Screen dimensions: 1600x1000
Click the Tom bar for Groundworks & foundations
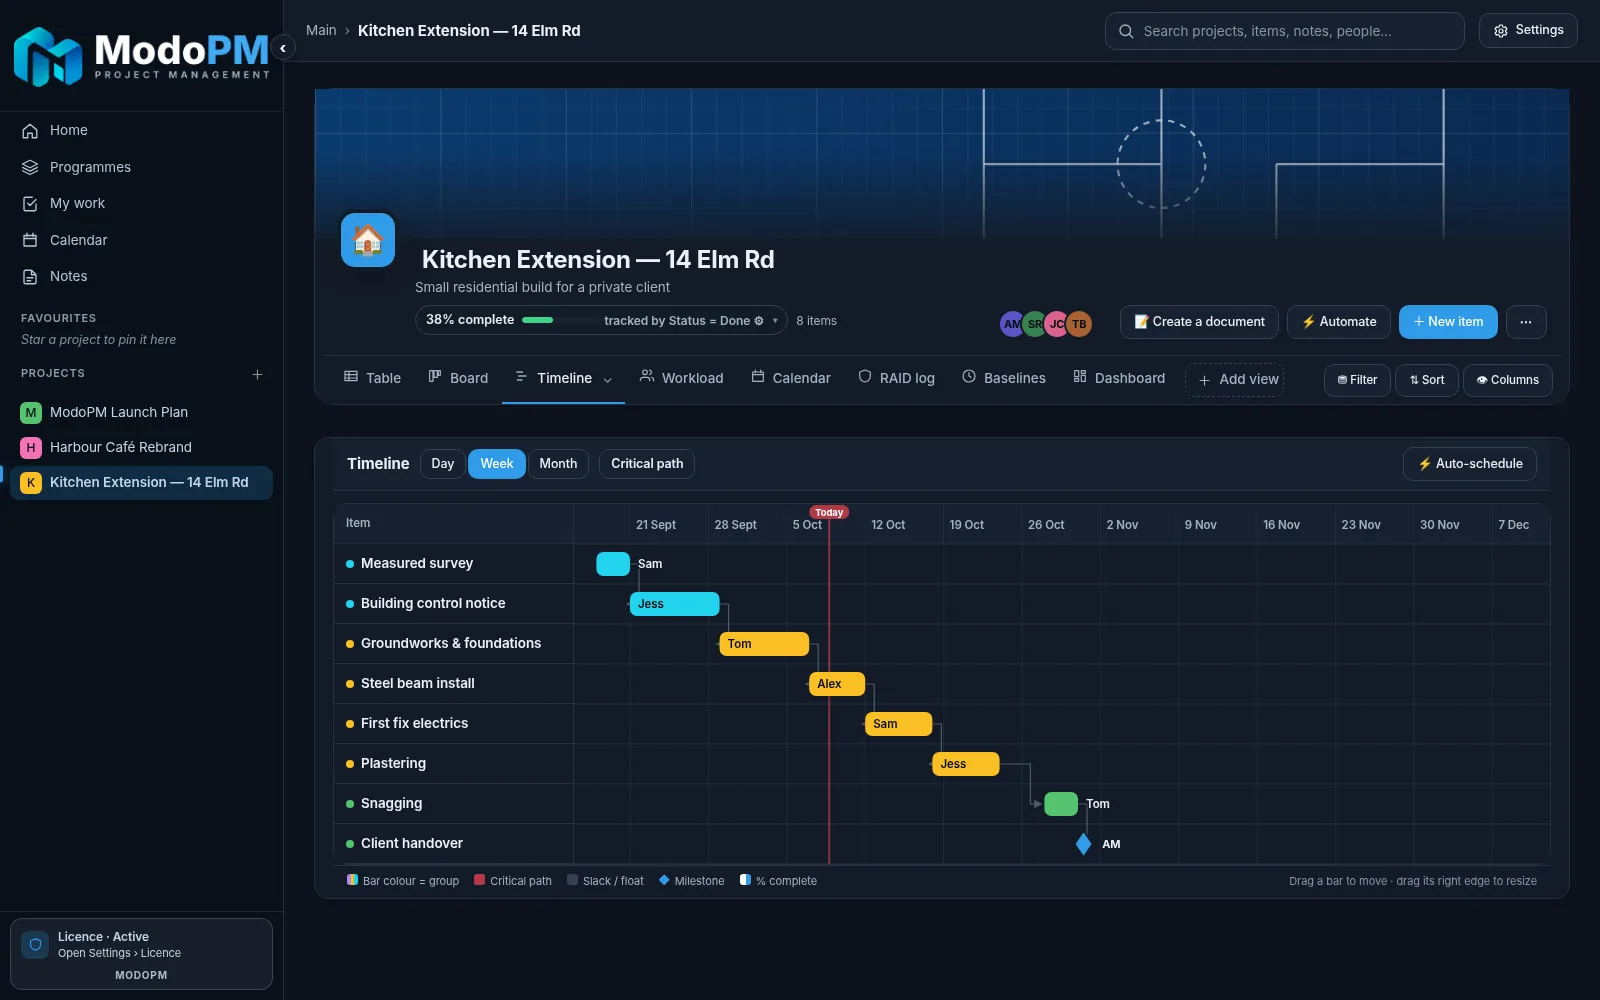(764, 644)
